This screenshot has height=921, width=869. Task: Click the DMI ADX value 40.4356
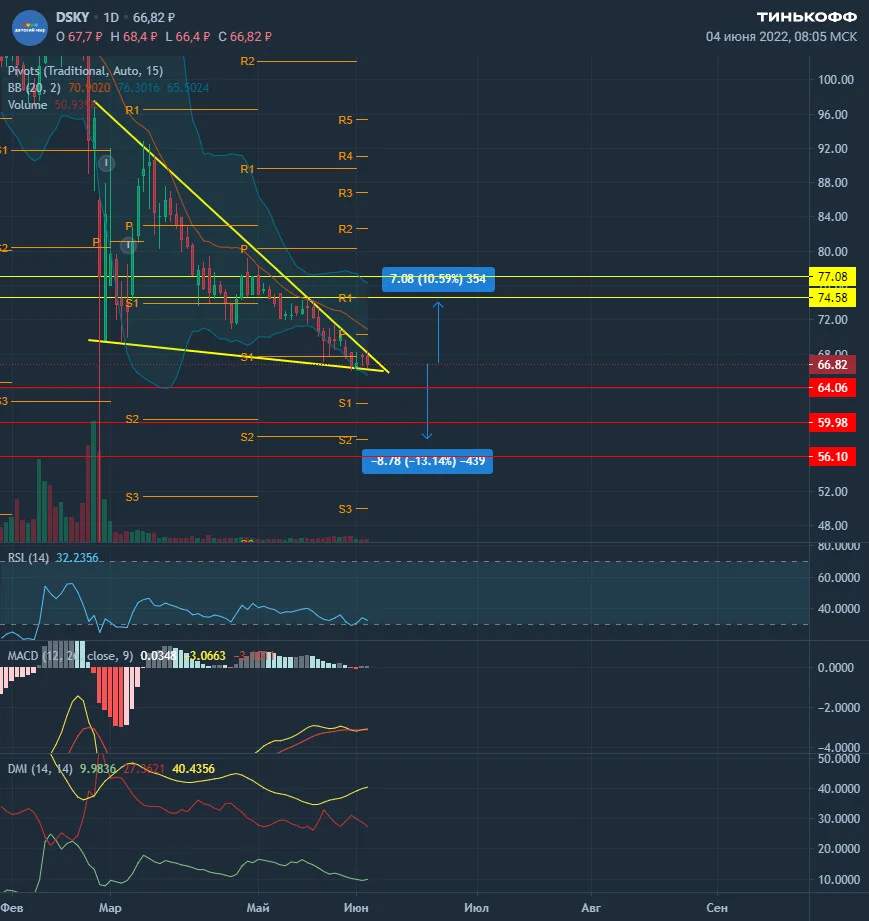click(193, 769)
